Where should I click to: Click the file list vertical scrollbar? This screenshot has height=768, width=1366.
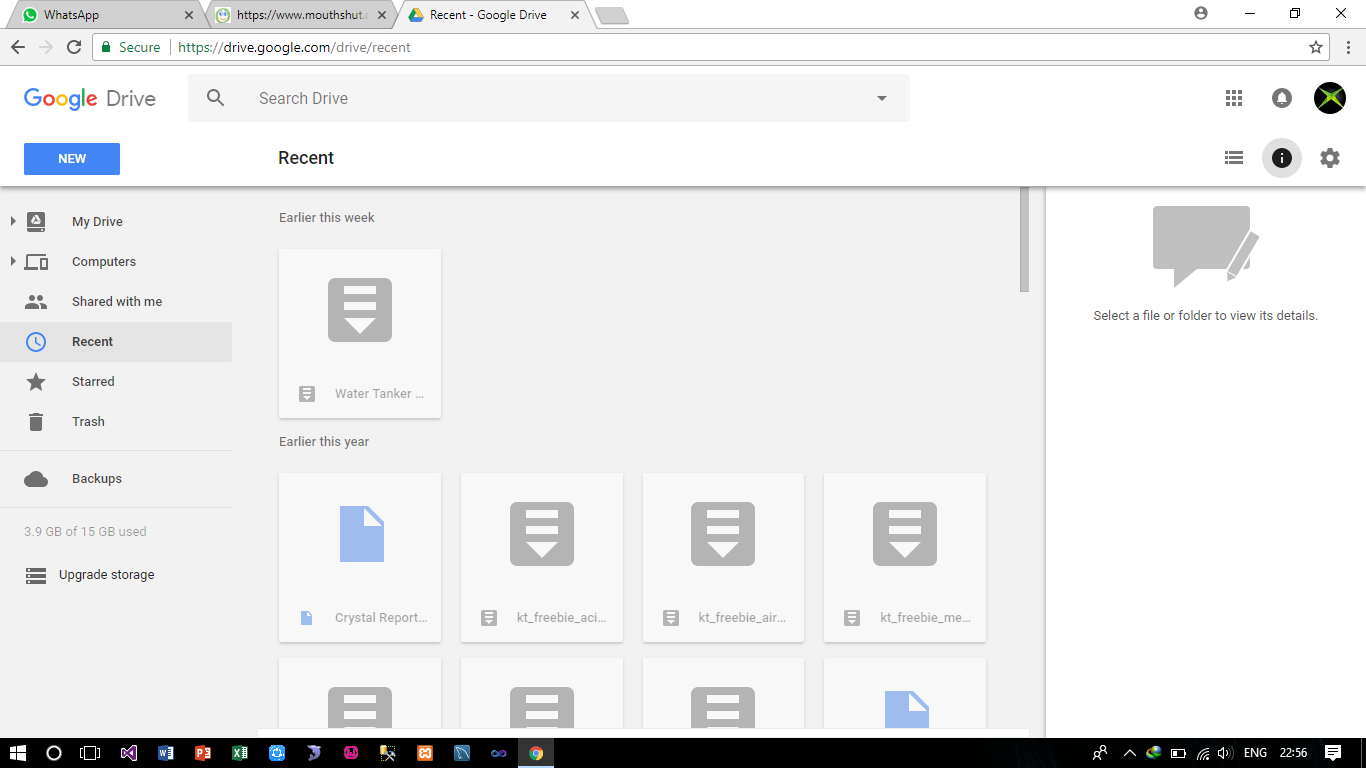pos(1024,240)
